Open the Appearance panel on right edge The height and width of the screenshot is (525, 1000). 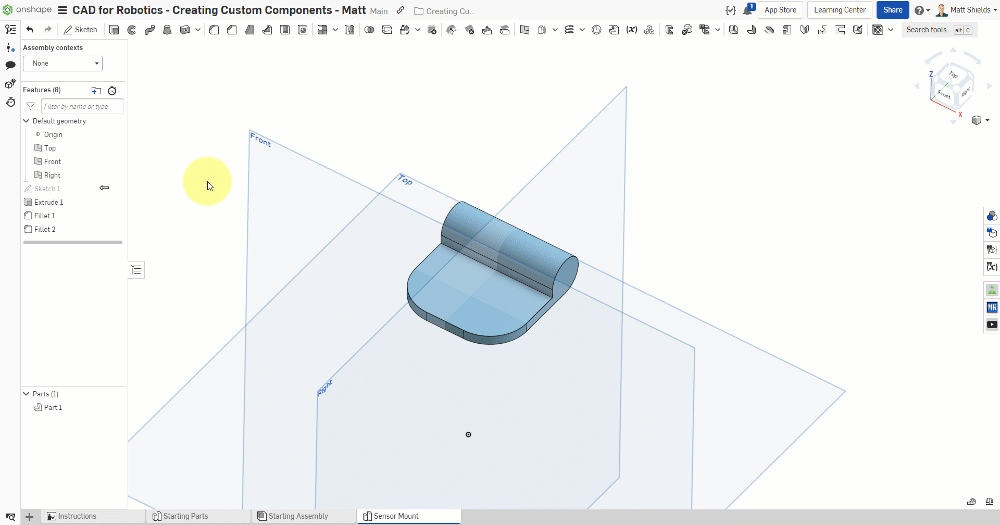[992, 216]
